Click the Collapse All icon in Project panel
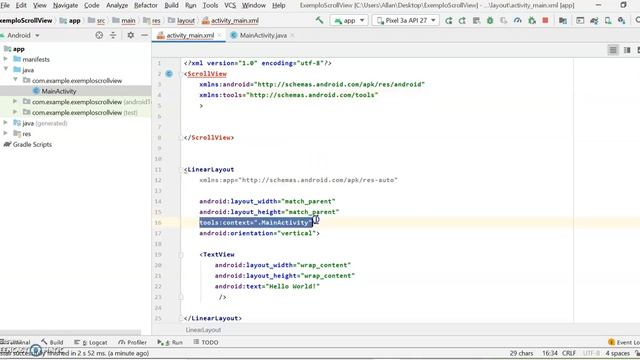Screen dimensions: 640x360 click(113, 36)
